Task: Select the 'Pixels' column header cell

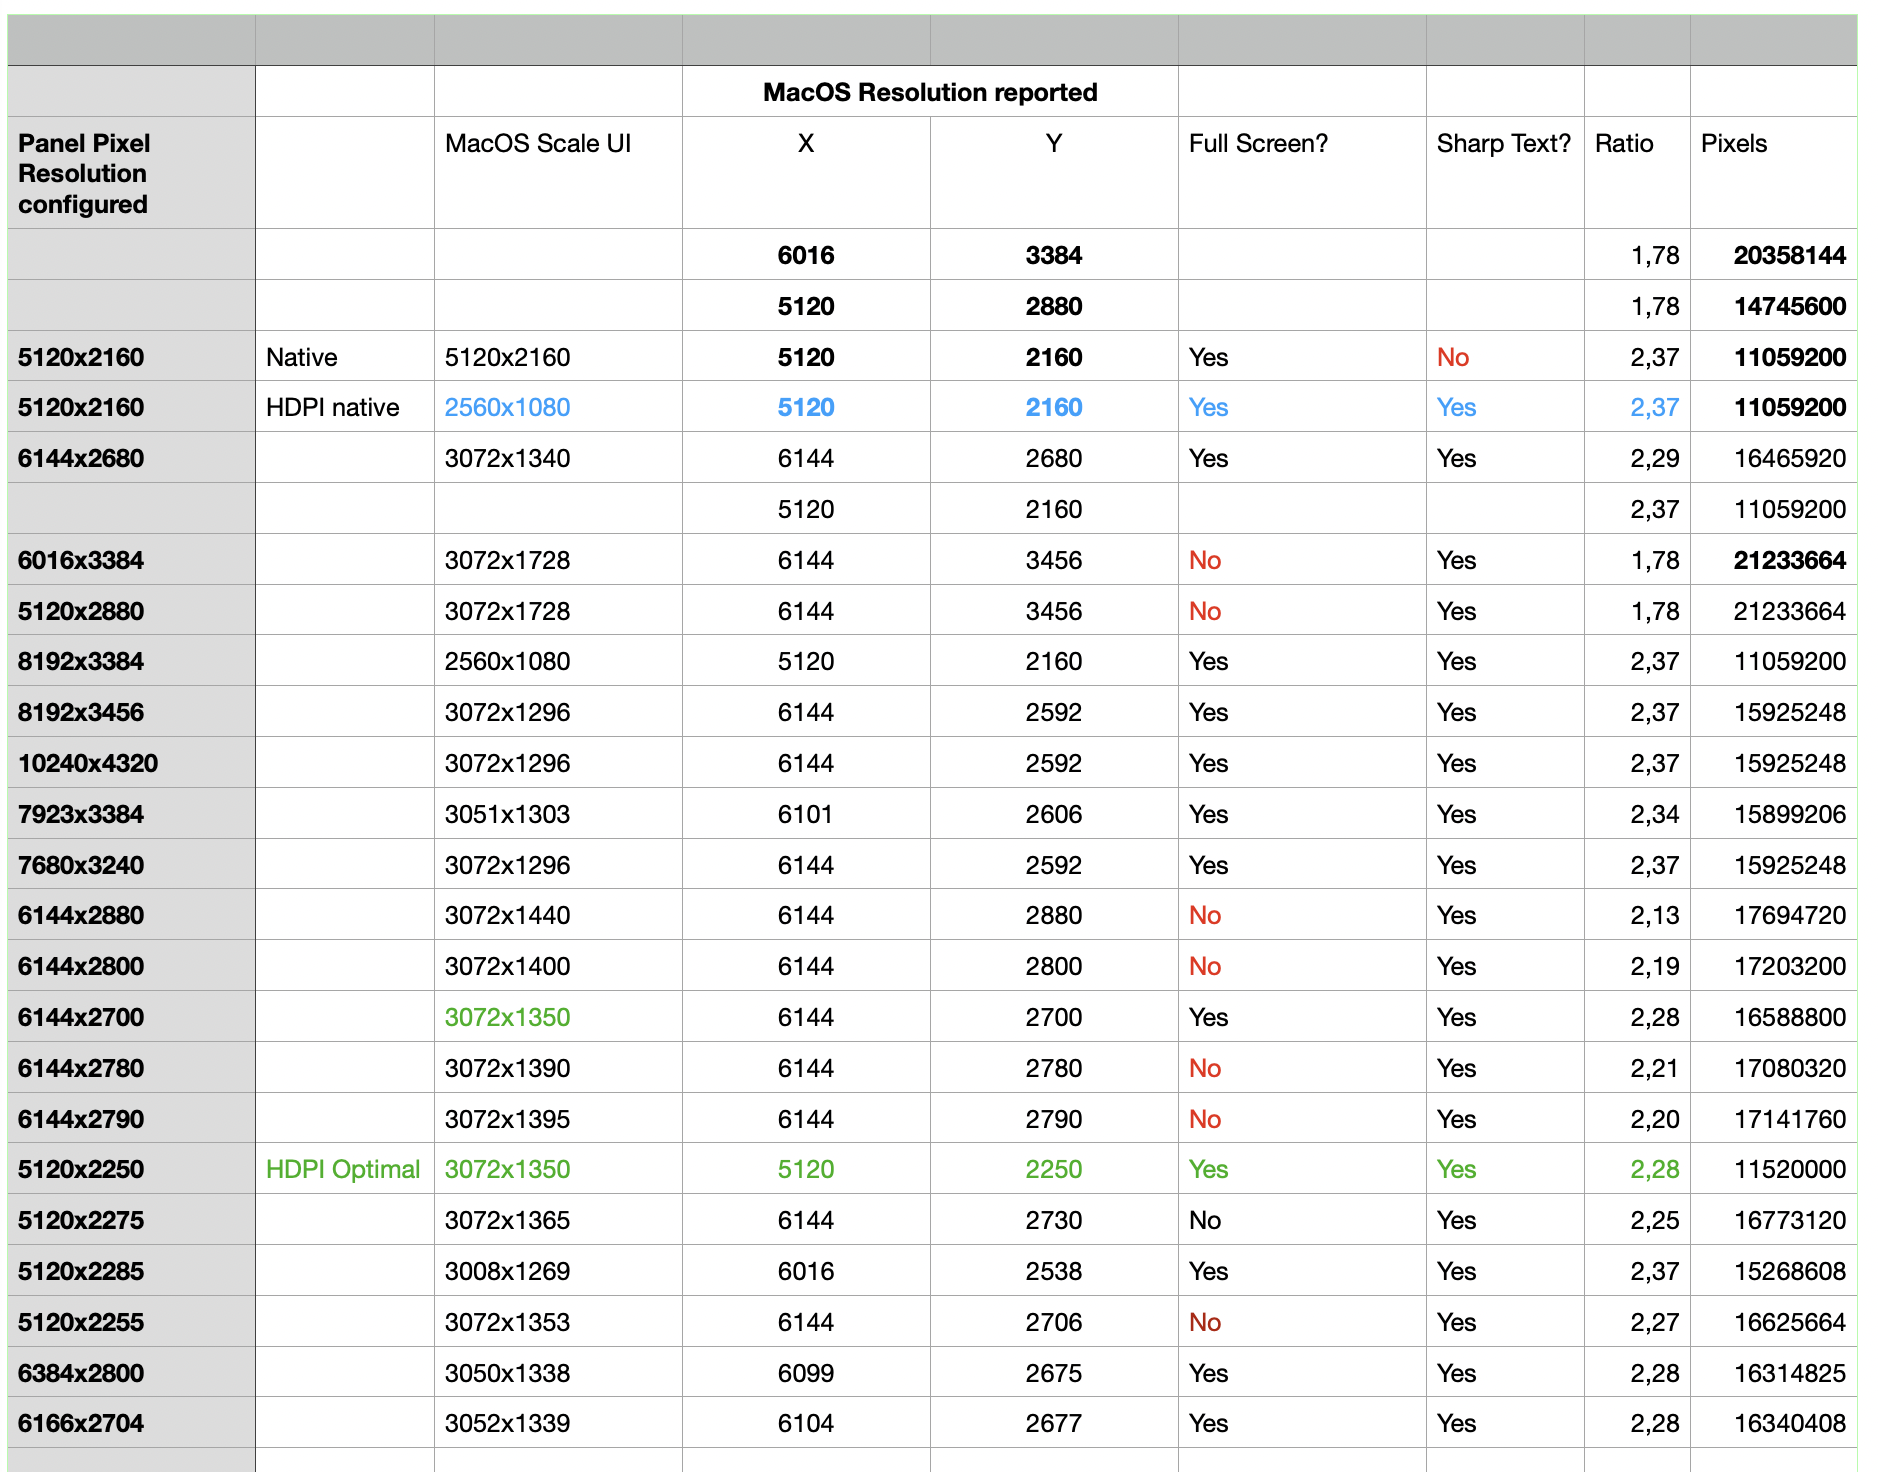Action: click(1734, 144)
